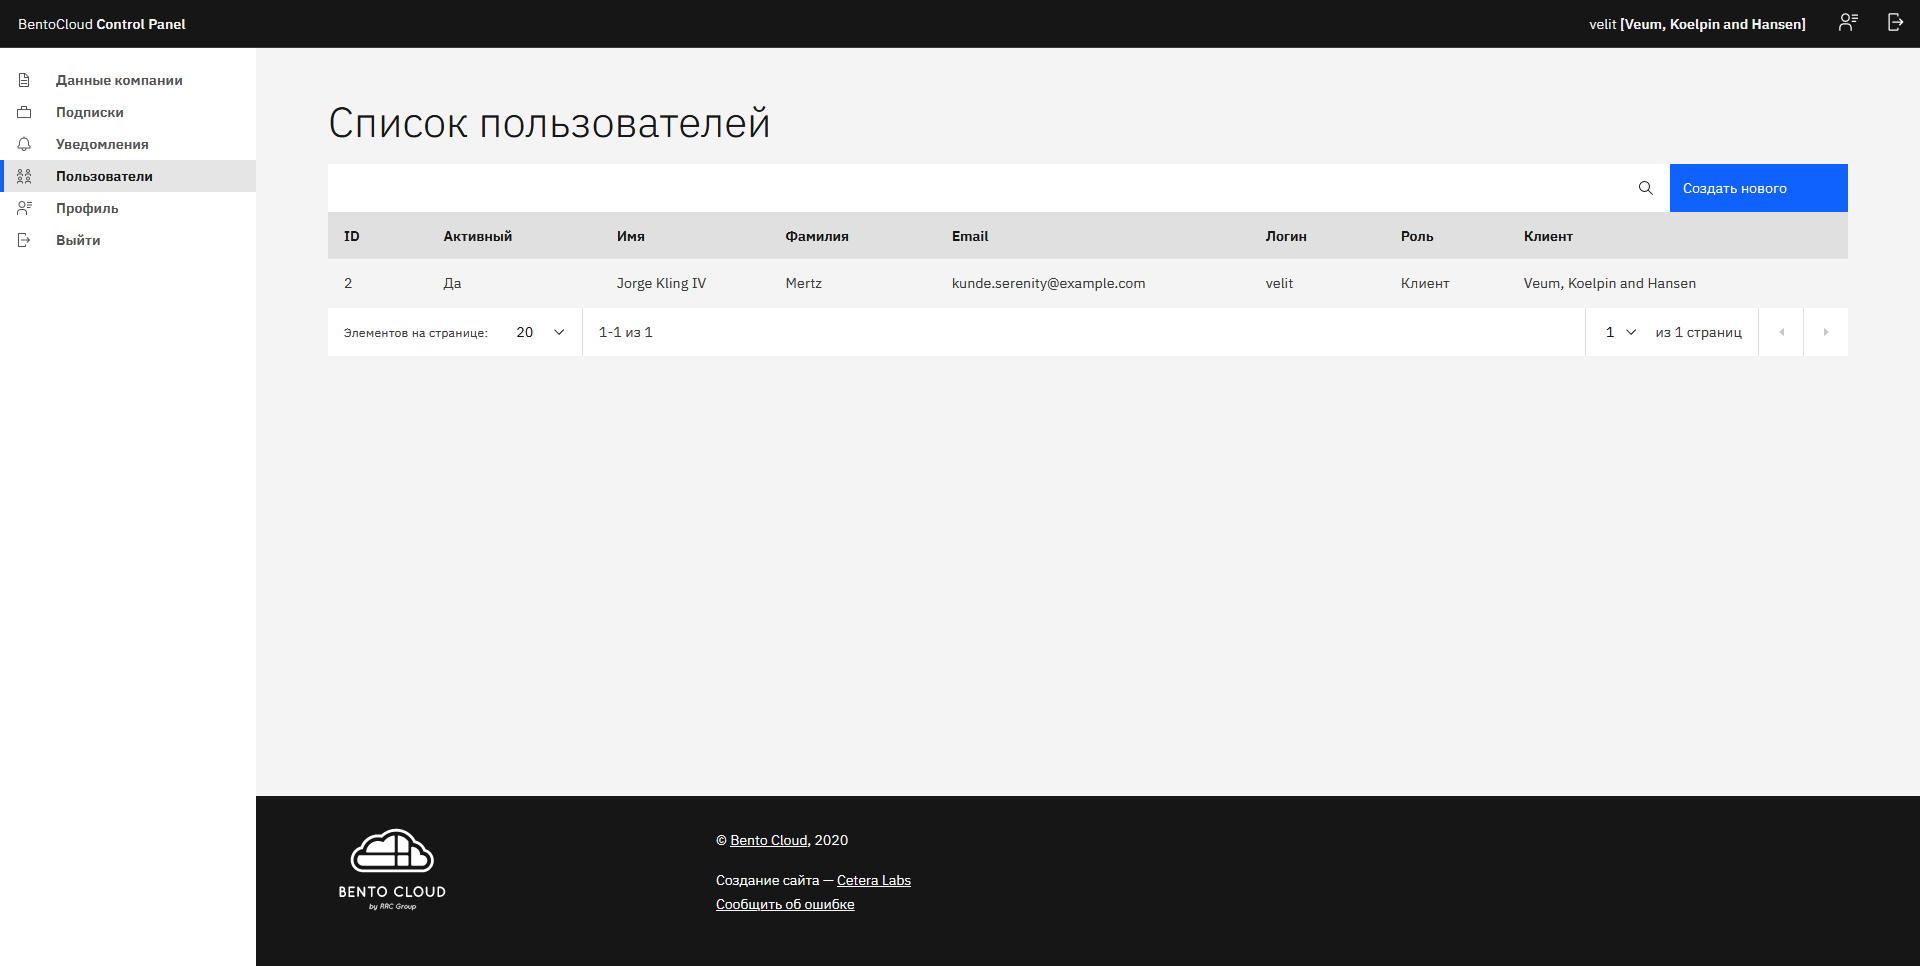
Task: Click the users group icon in sidebar
Action: point(24,176)
